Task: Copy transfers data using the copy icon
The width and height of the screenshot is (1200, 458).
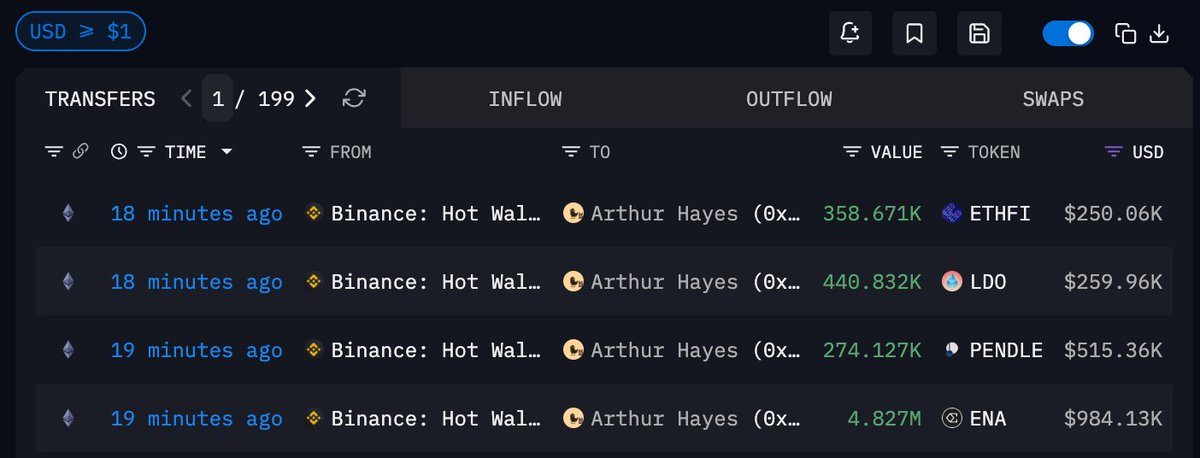Action: coord(1126,34)
